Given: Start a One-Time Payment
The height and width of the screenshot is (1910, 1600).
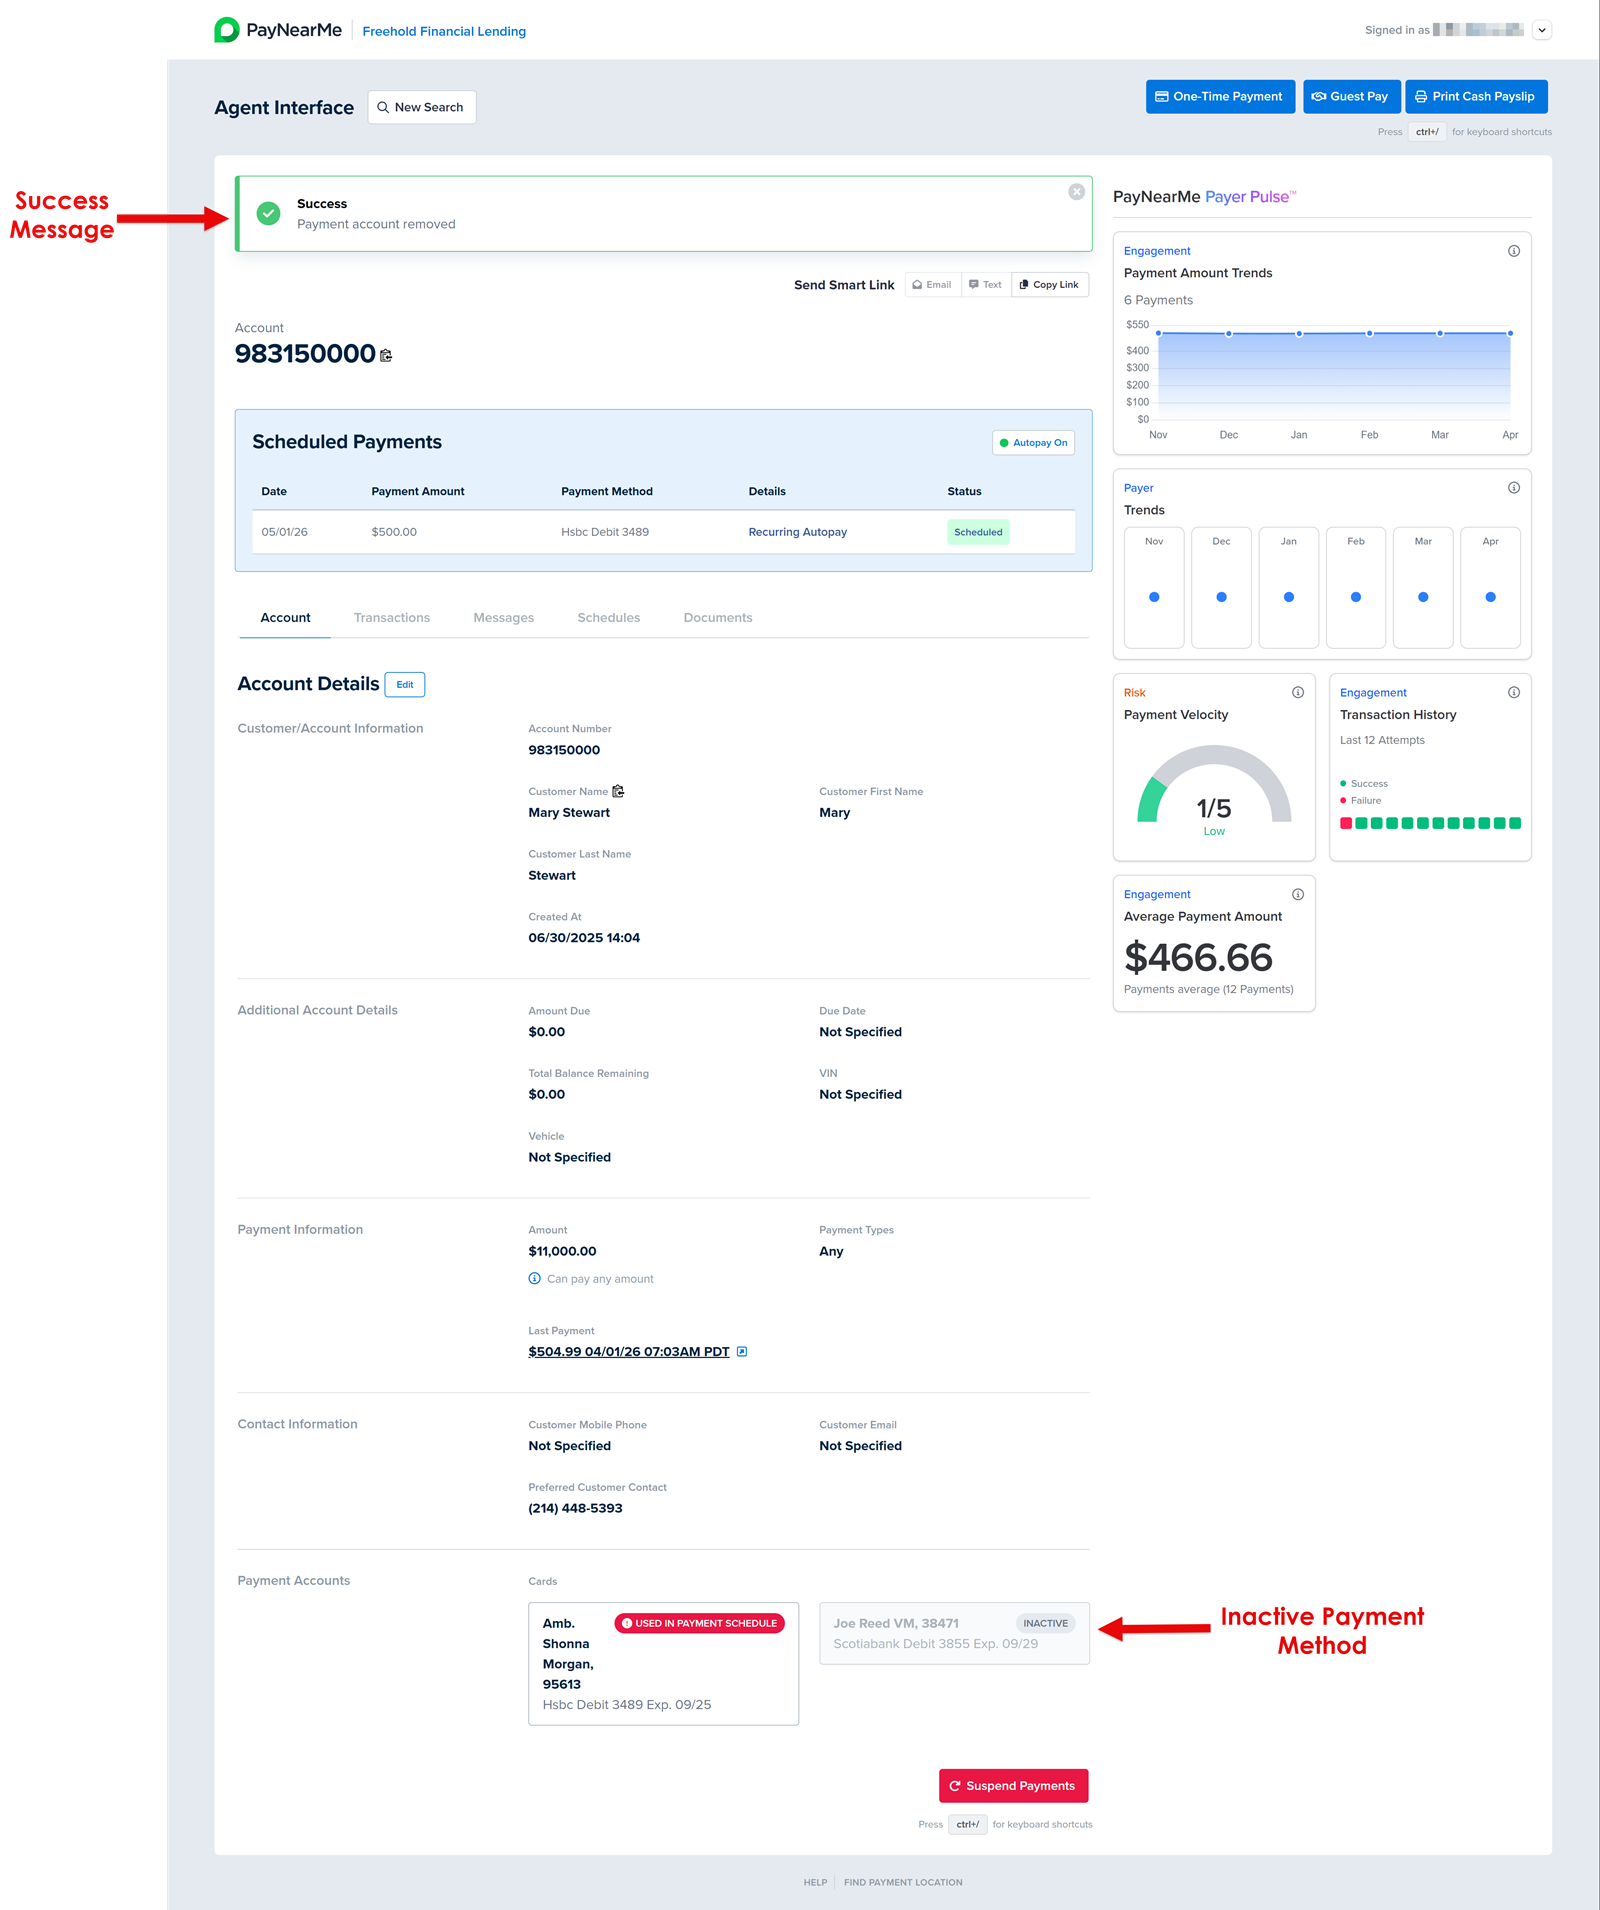Looking at the screenshot, I should click(1220, 97).
